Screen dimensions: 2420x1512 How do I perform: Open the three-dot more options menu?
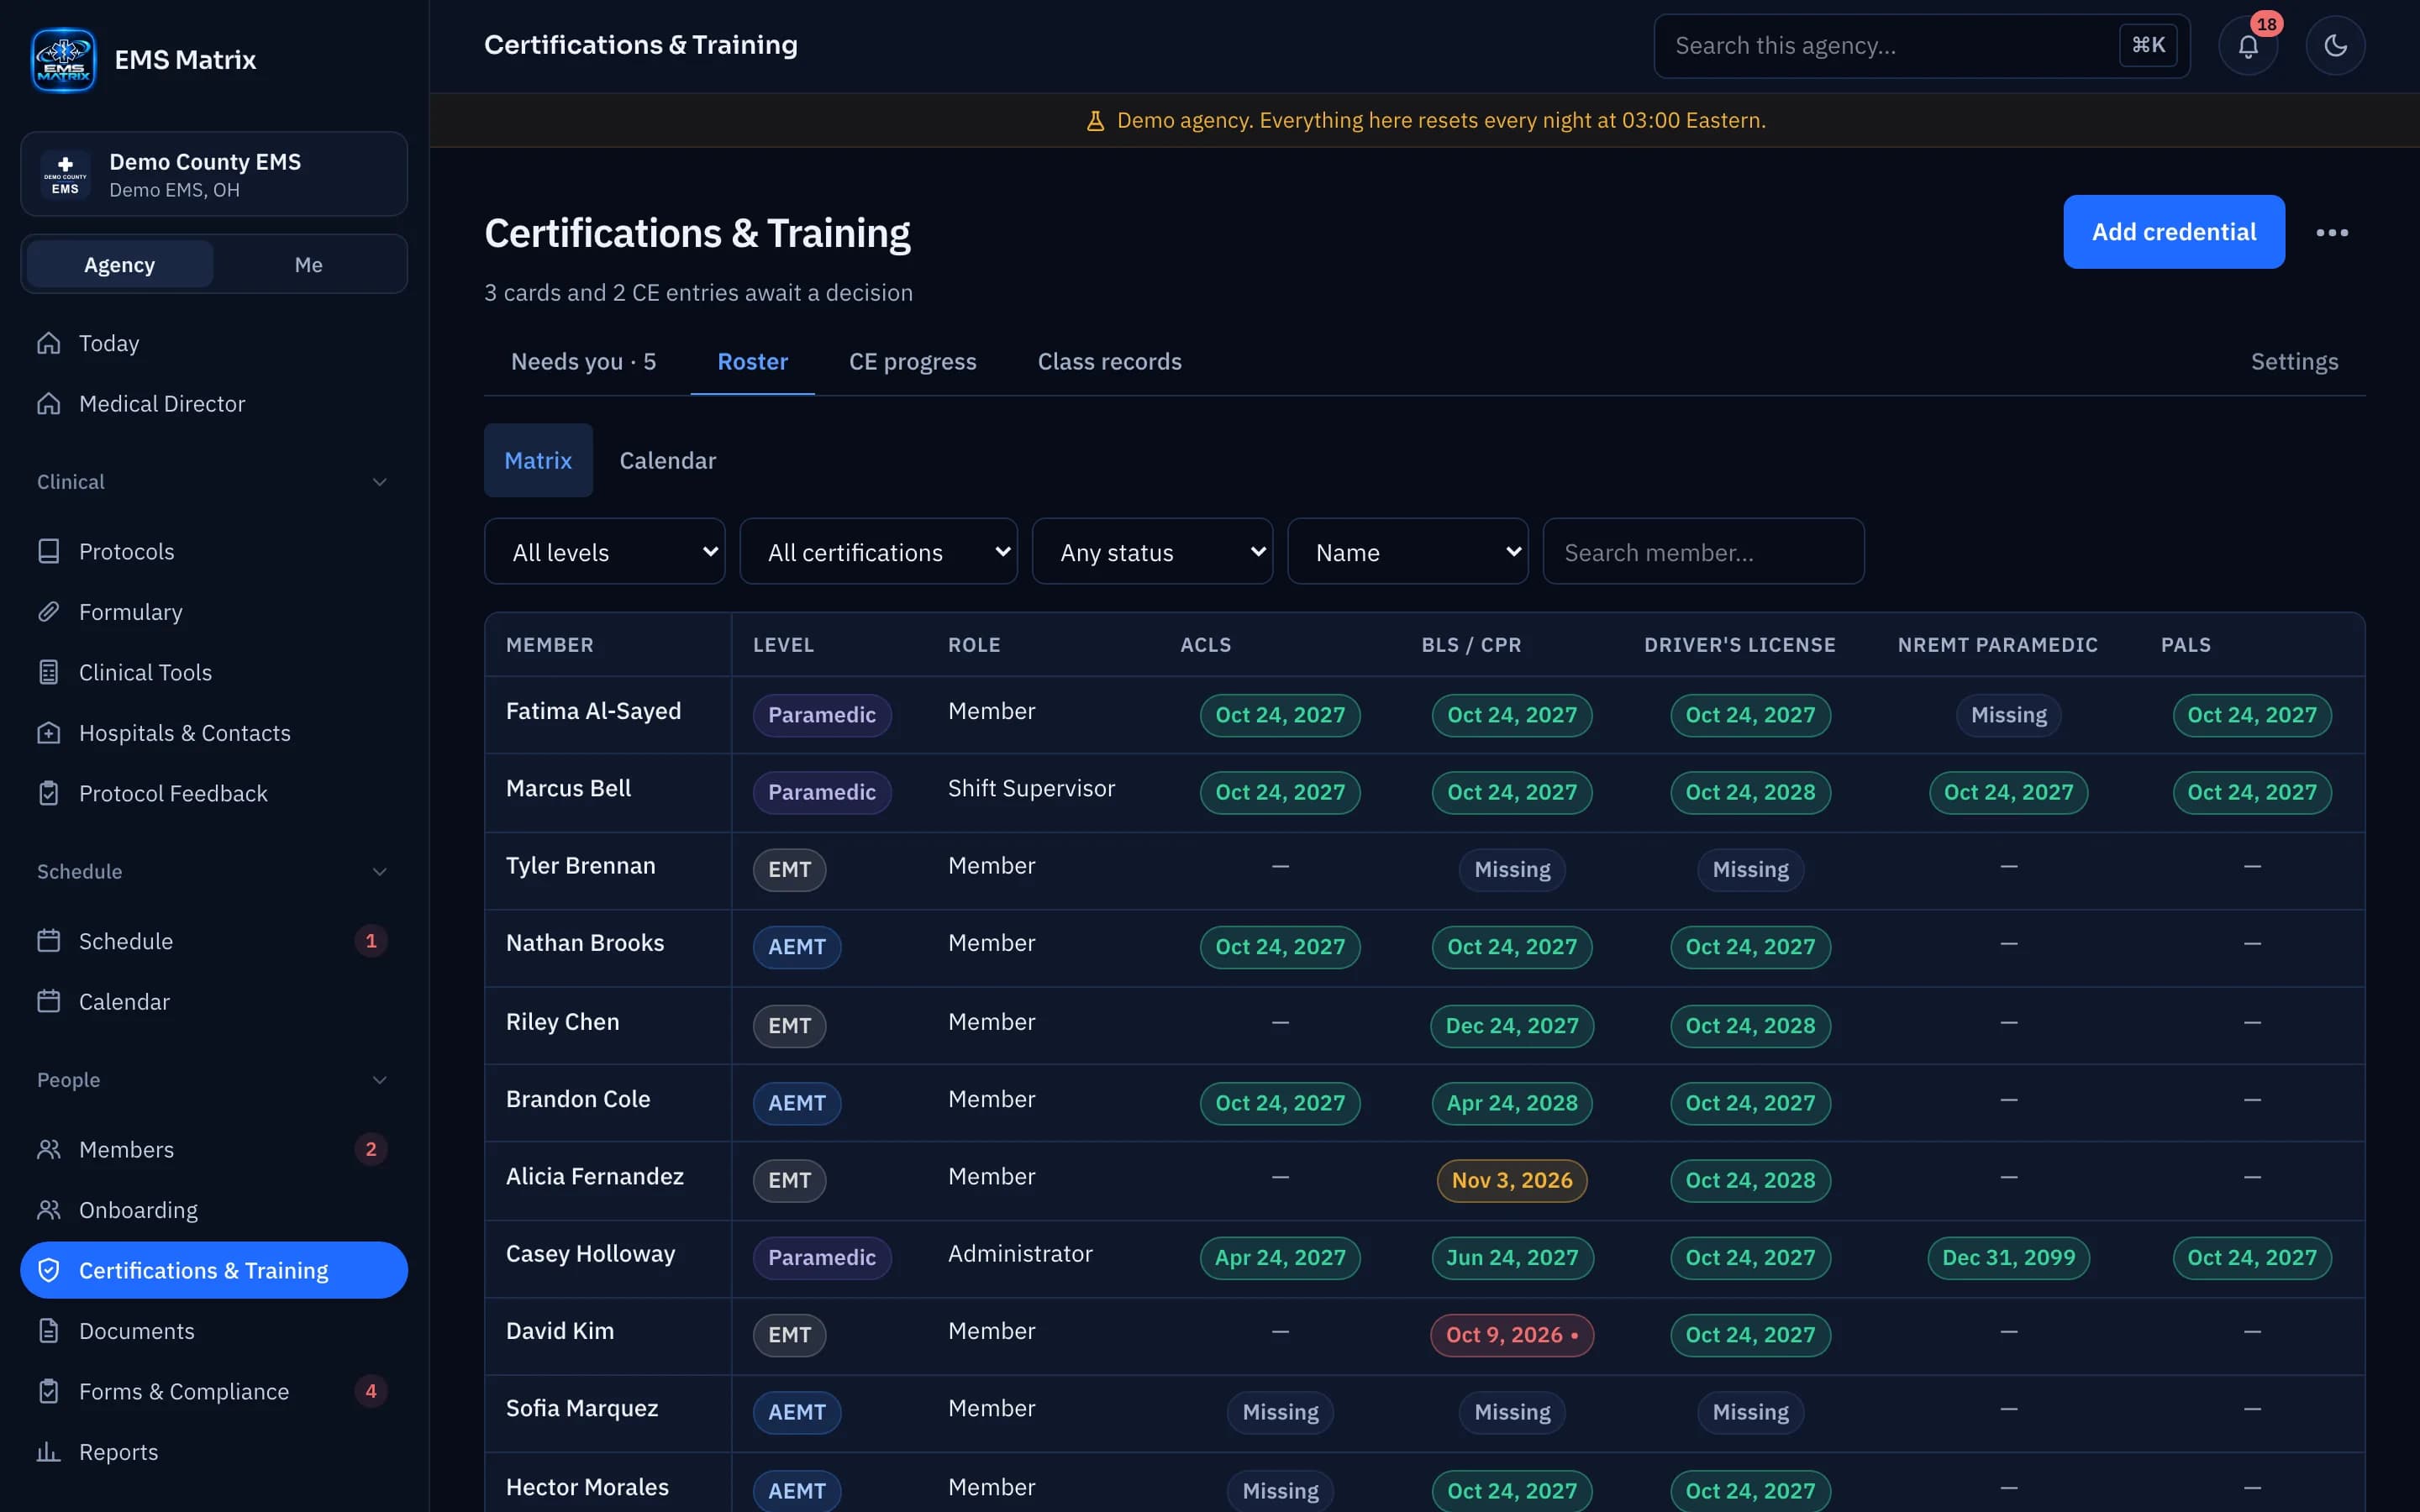click(x=2331, y=232)
